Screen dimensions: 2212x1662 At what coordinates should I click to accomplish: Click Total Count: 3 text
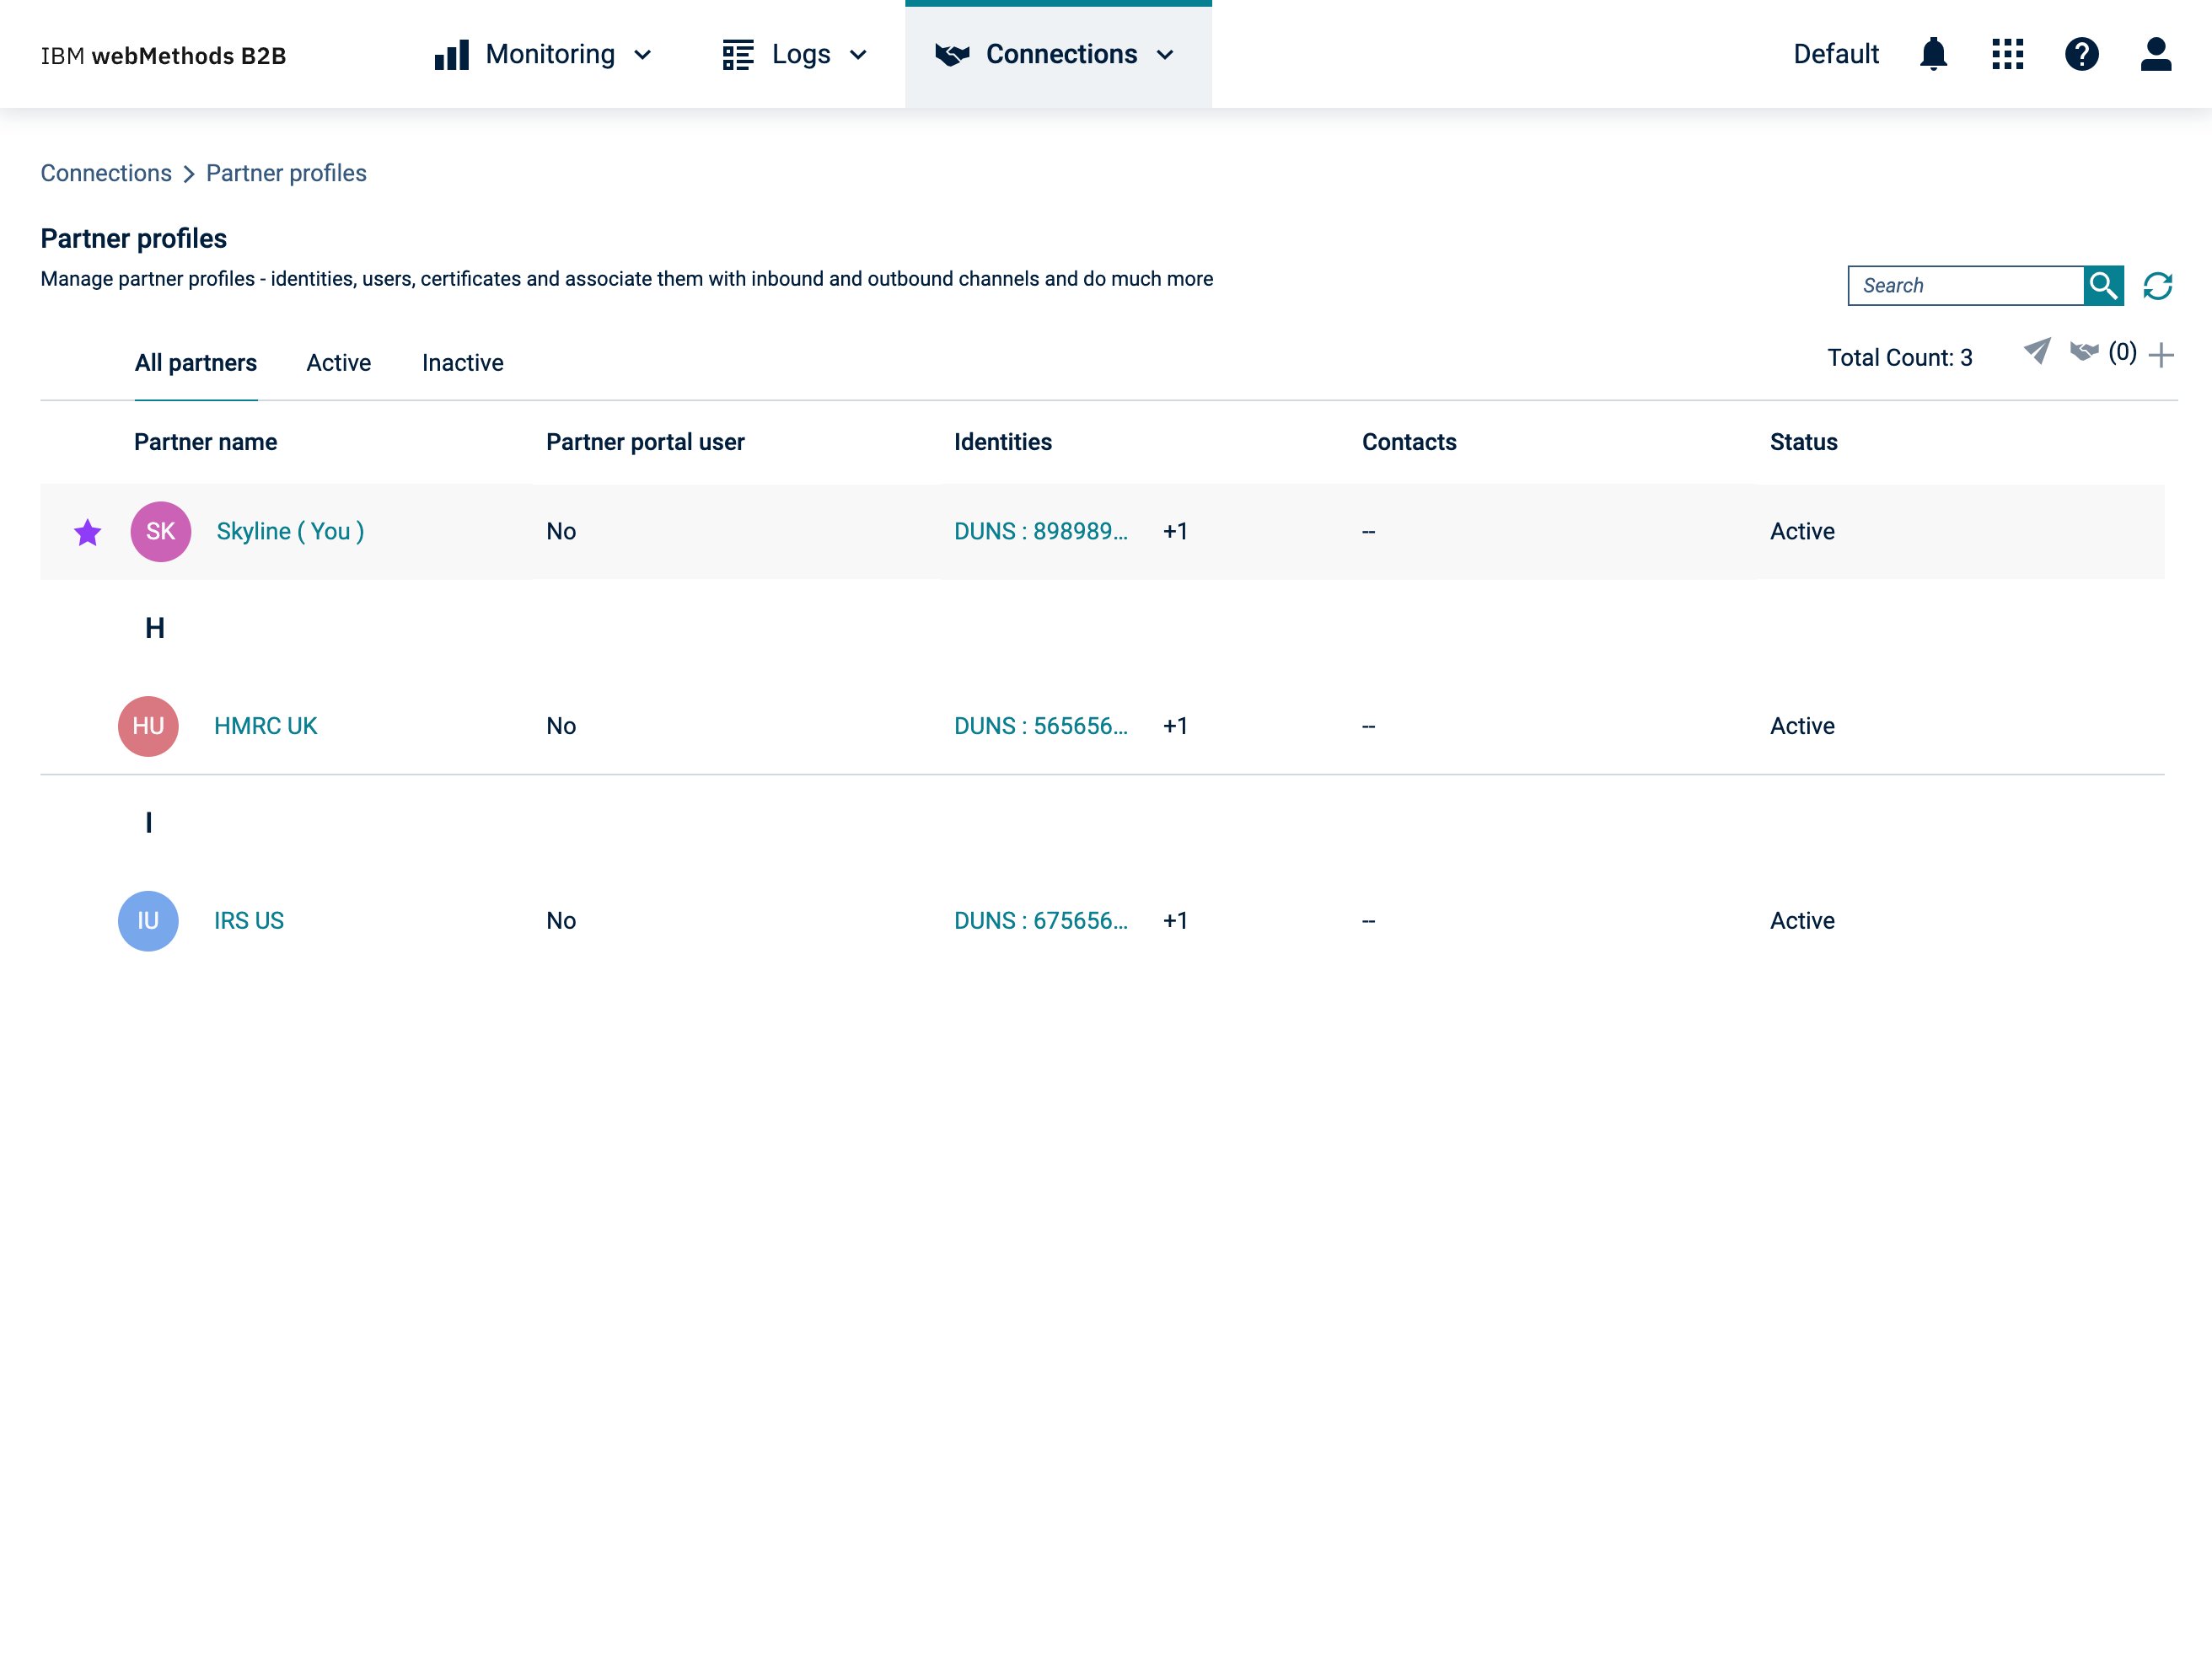[x=1899, y=358]
